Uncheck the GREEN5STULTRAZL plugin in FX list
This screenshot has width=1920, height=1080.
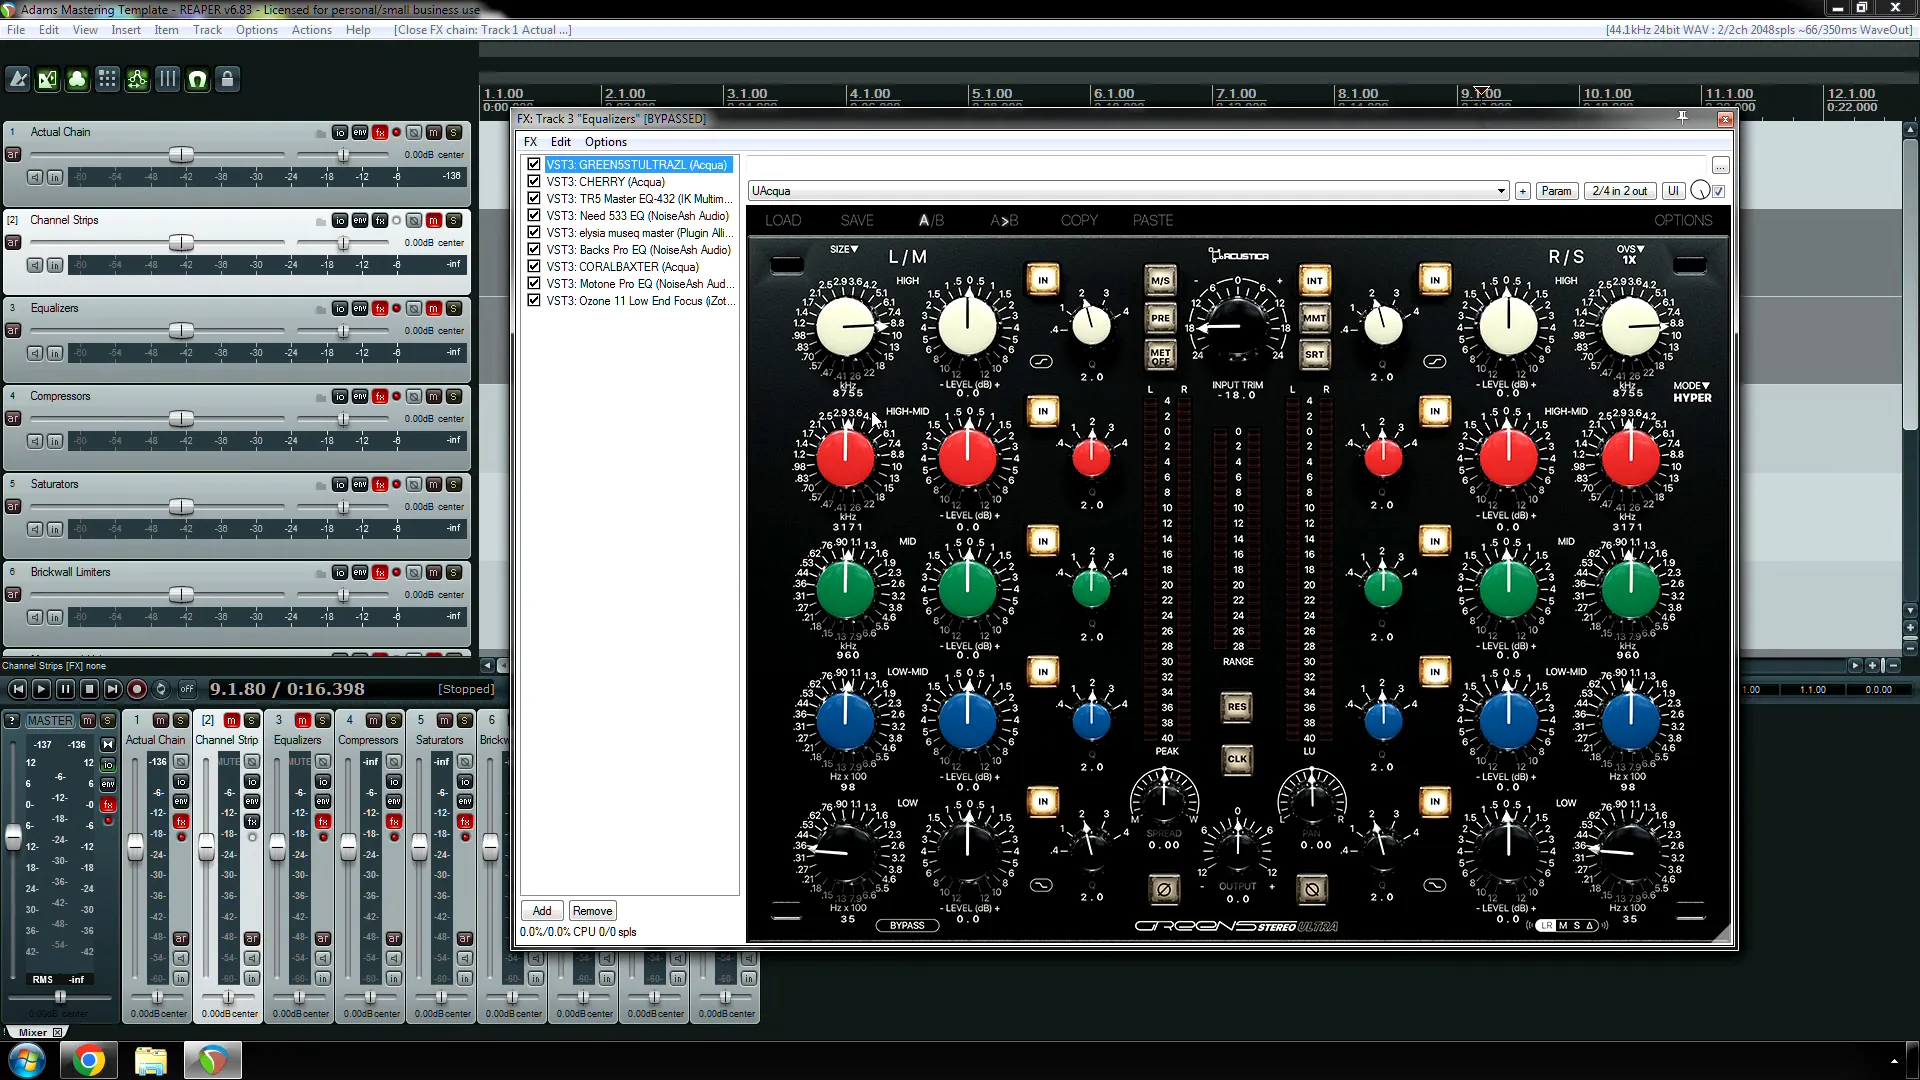pyautogui.click(x=534, y=164)
